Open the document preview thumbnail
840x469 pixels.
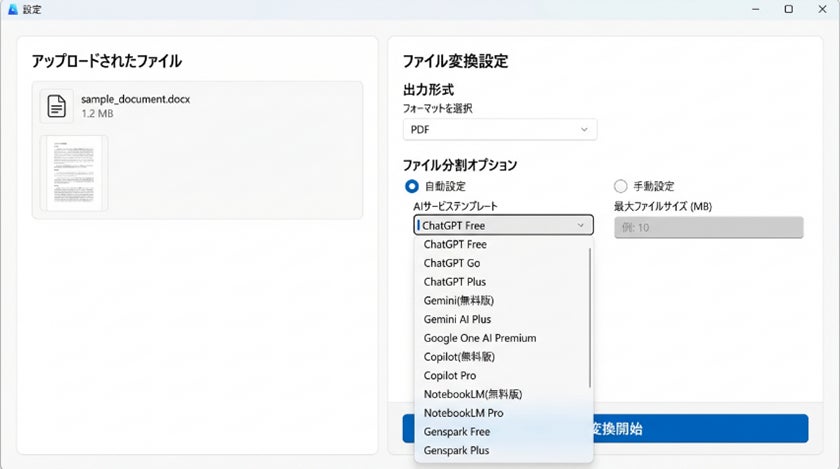pos(74,173)
